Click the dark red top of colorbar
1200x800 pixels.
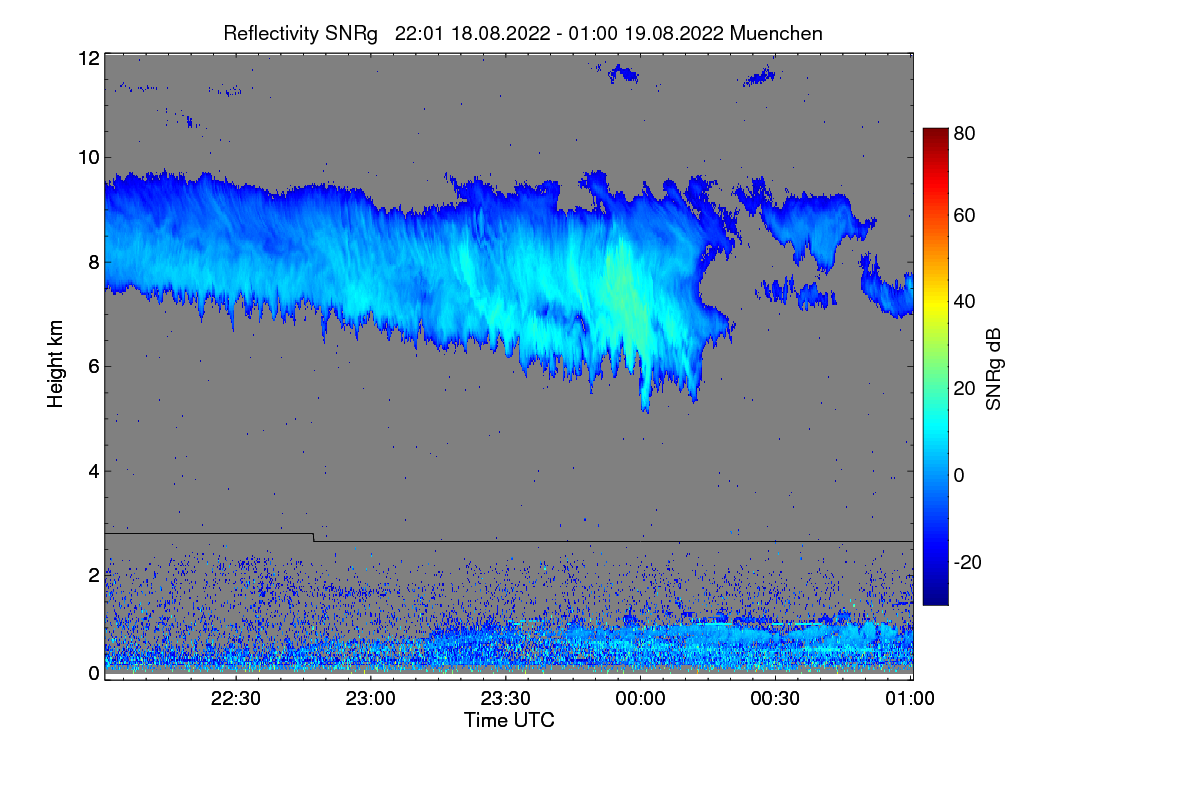(x=934, y=136)
